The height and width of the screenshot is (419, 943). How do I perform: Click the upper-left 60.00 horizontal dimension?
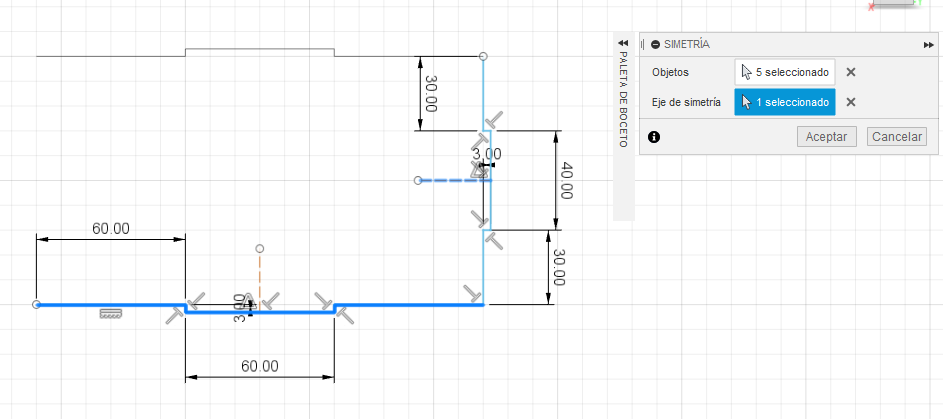111,228
